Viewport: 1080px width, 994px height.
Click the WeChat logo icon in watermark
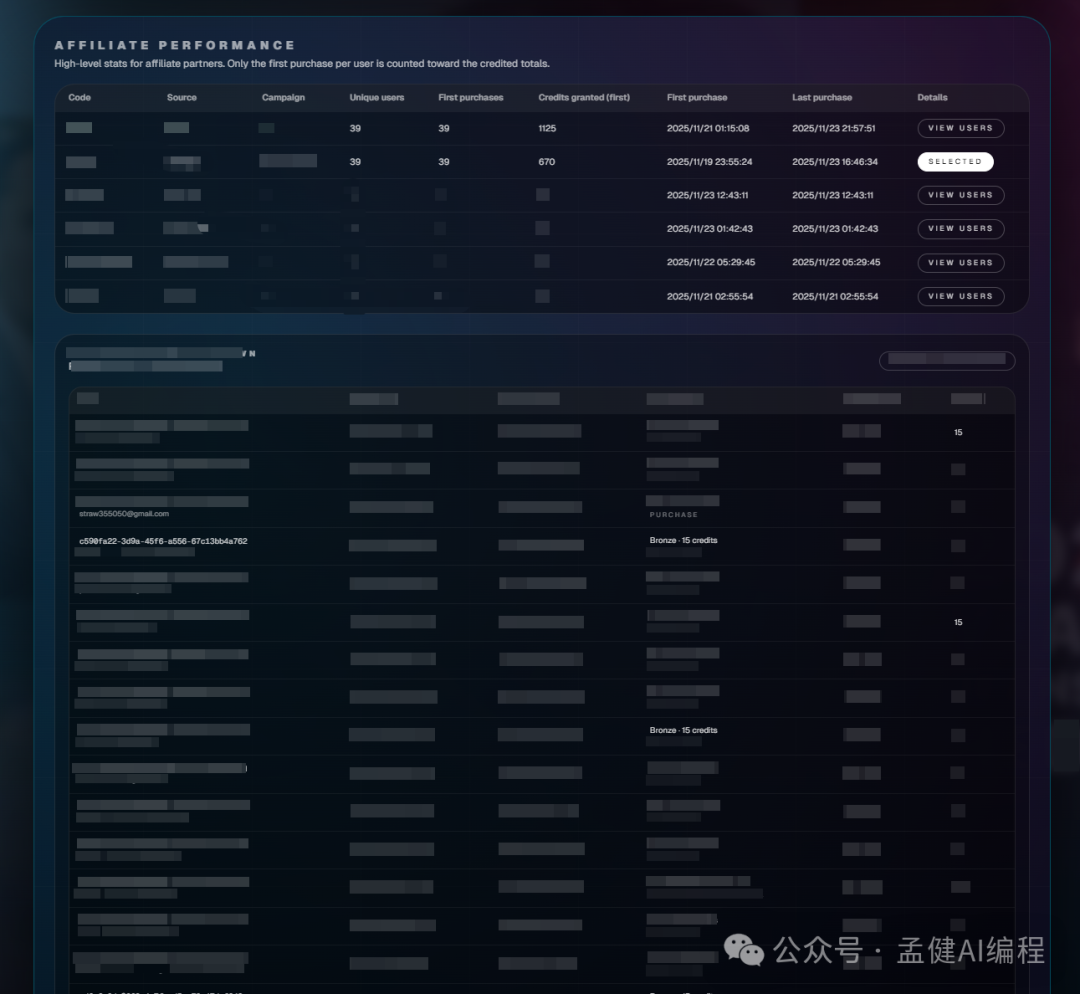click(744, 949)
